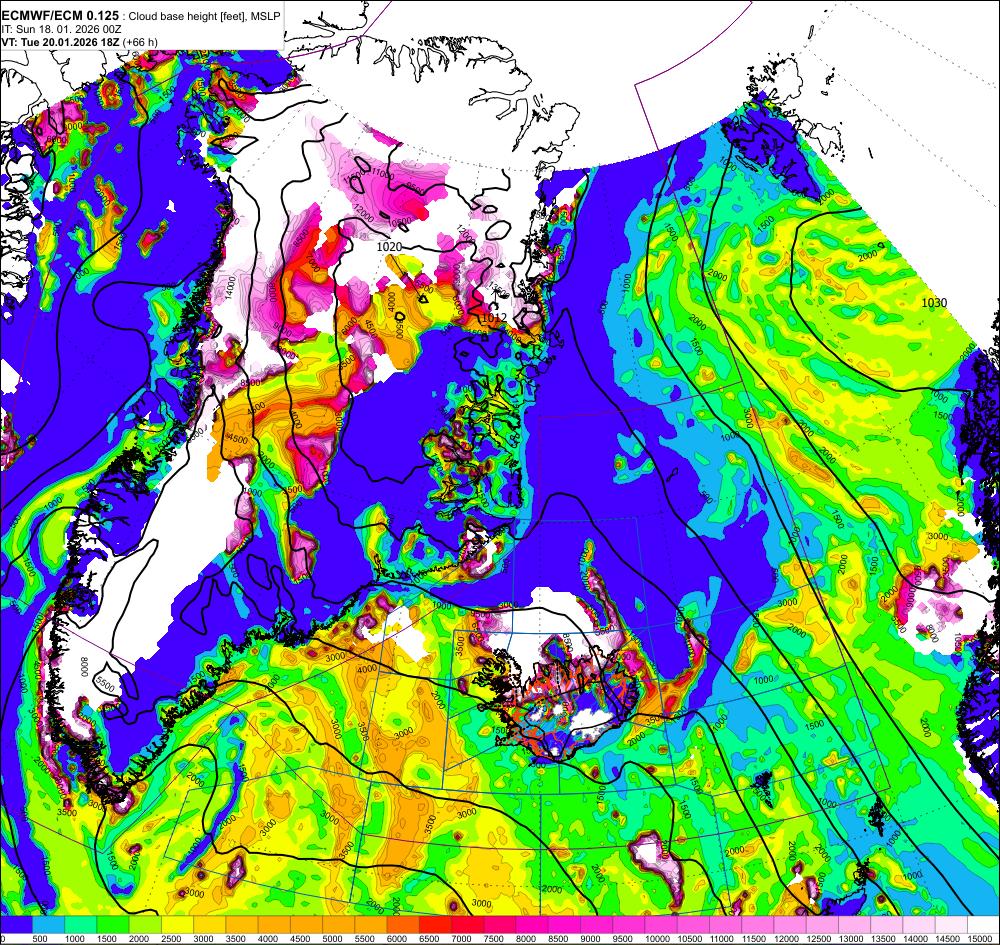
Task: Click the '9000' legend value in color bar
Action: [591, 939]
